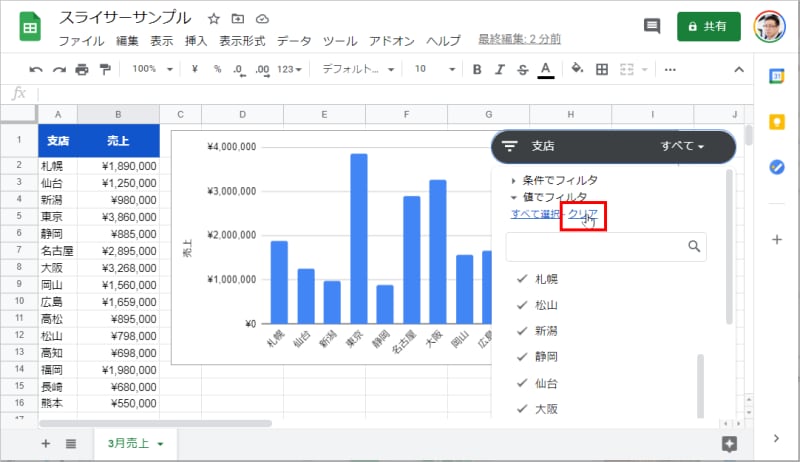Open the 挿入 menu
This screenshot has height=462, width=800.
pos(196,40)
